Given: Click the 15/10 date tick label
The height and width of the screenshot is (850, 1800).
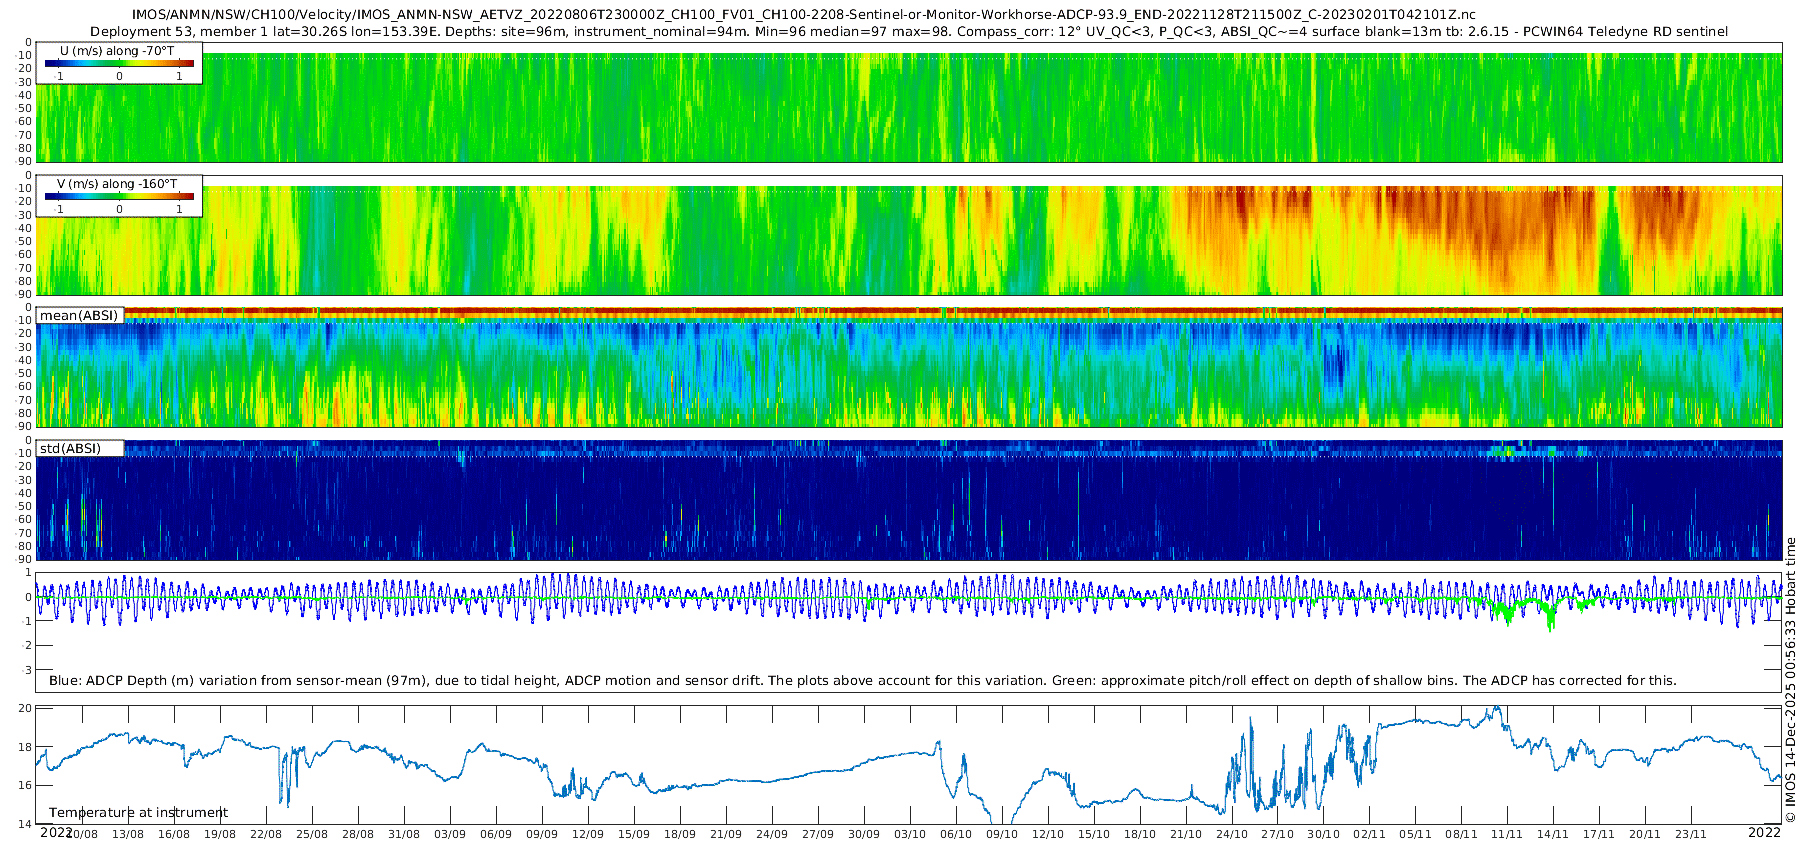Looking at the screenshot, I should (x=1094, y=834).
